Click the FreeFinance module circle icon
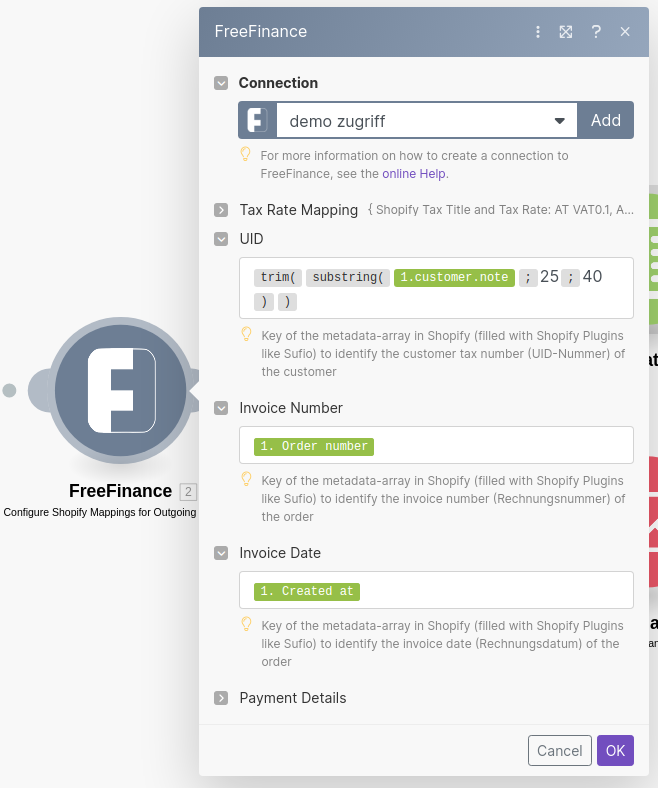This screenshot has width=658, height=788. tap(121, 390)
